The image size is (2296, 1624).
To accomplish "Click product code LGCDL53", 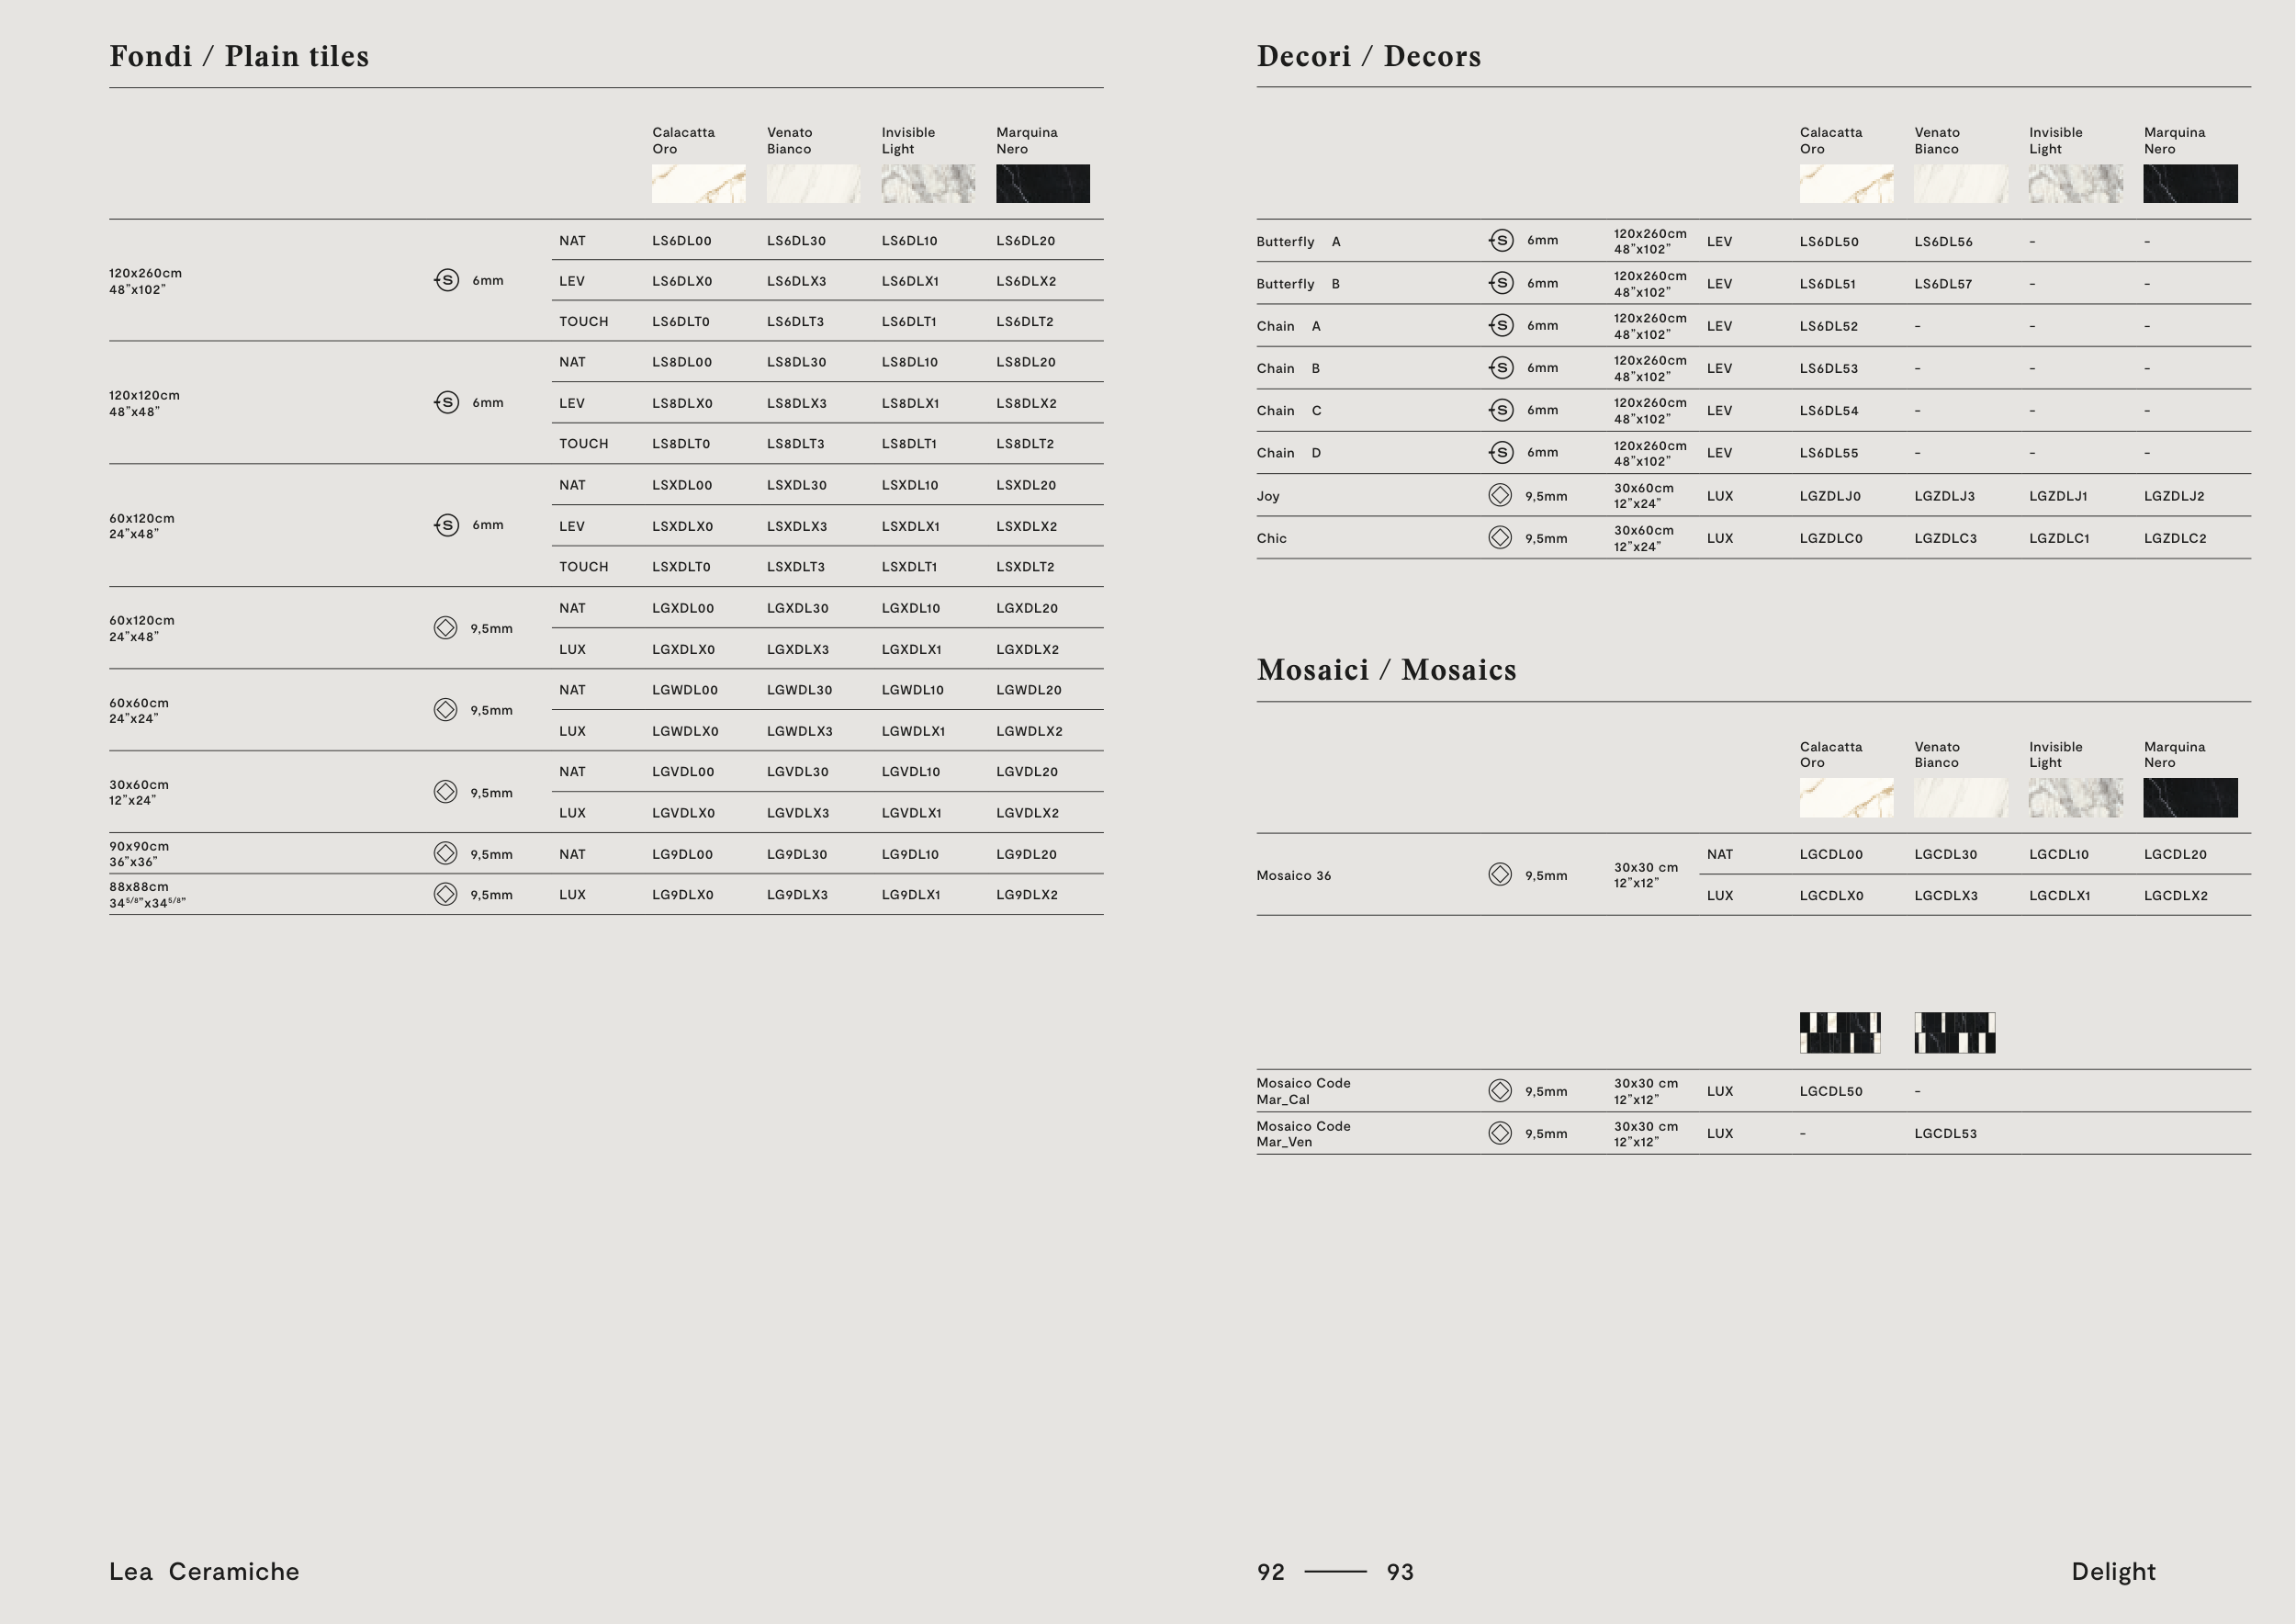I will point(1945,1134).
